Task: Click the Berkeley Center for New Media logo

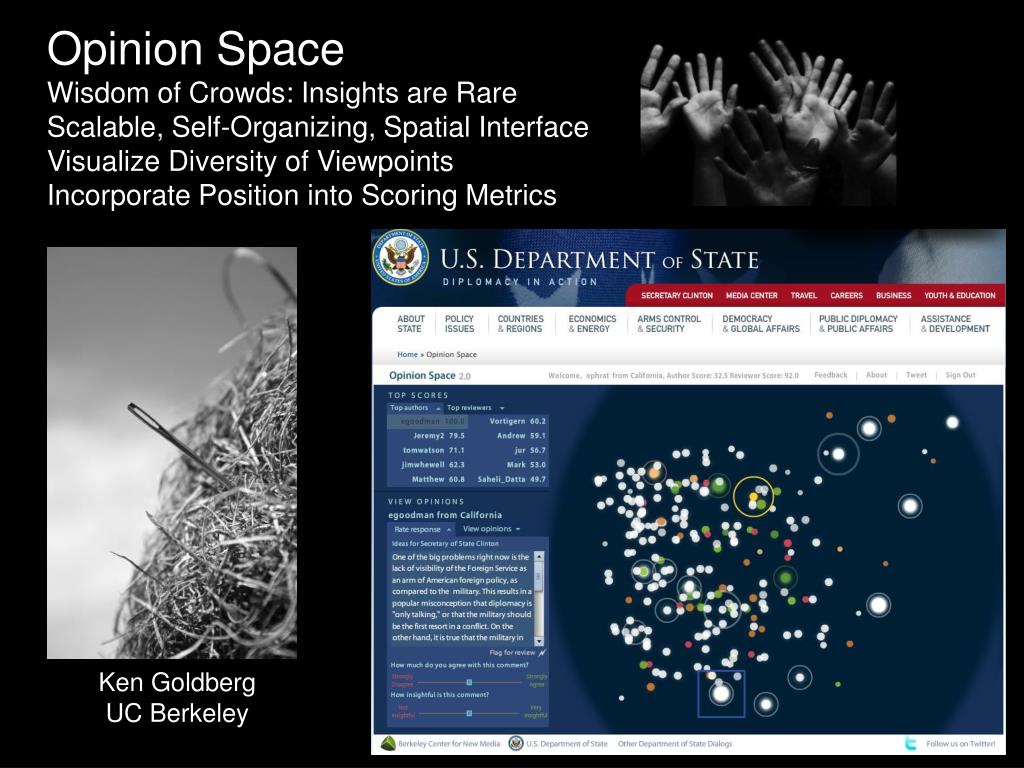Action: click(389, 743)
